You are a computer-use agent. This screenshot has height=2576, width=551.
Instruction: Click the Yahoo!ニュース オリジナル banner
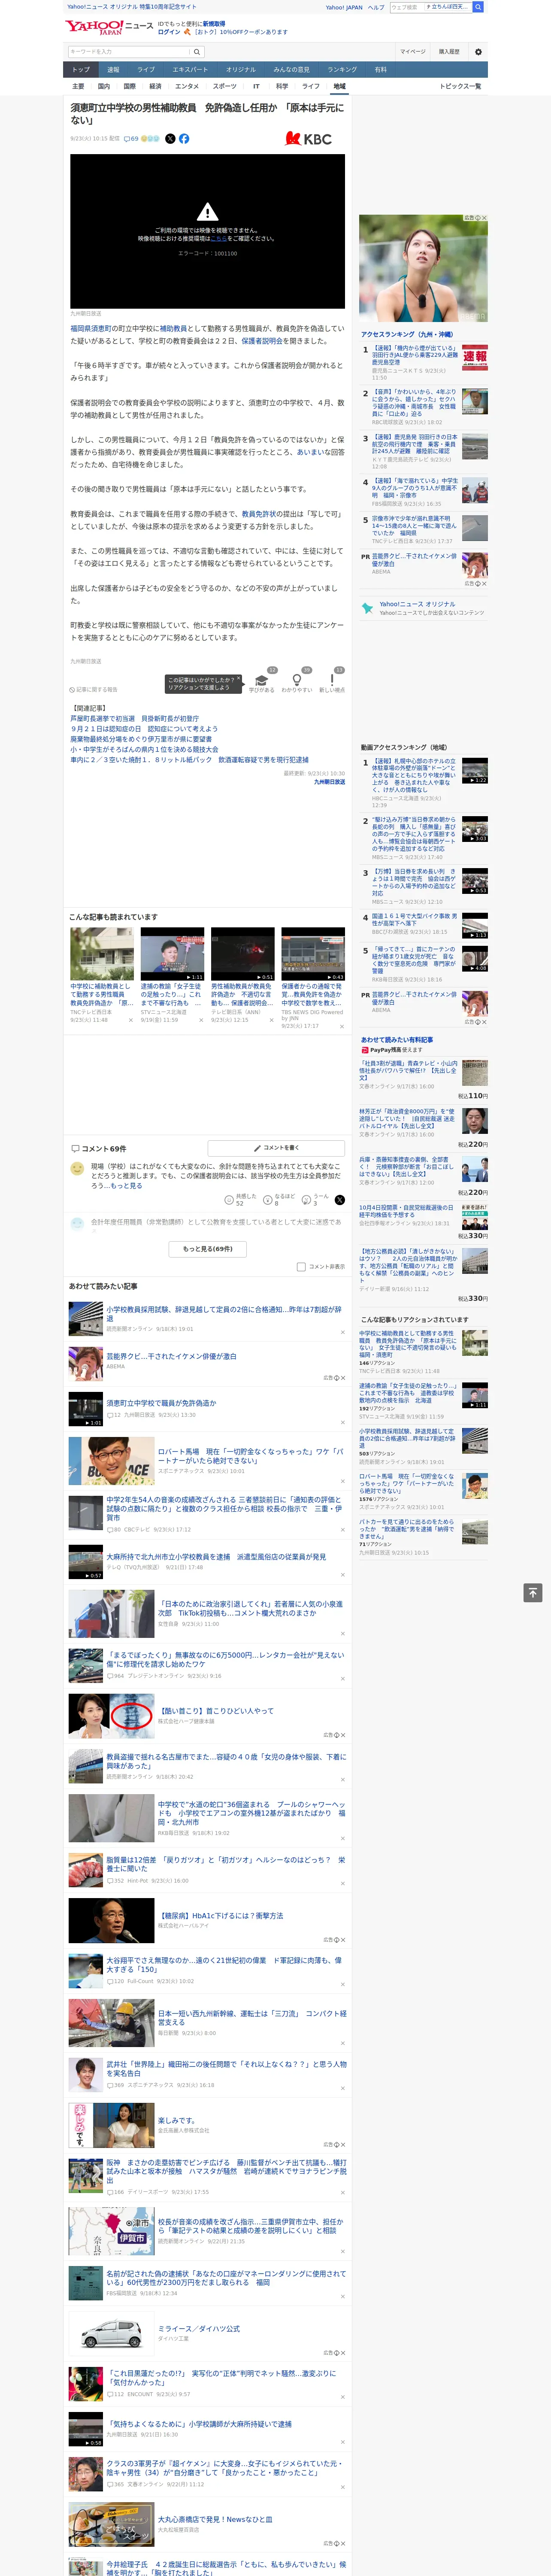pos(424,607)
